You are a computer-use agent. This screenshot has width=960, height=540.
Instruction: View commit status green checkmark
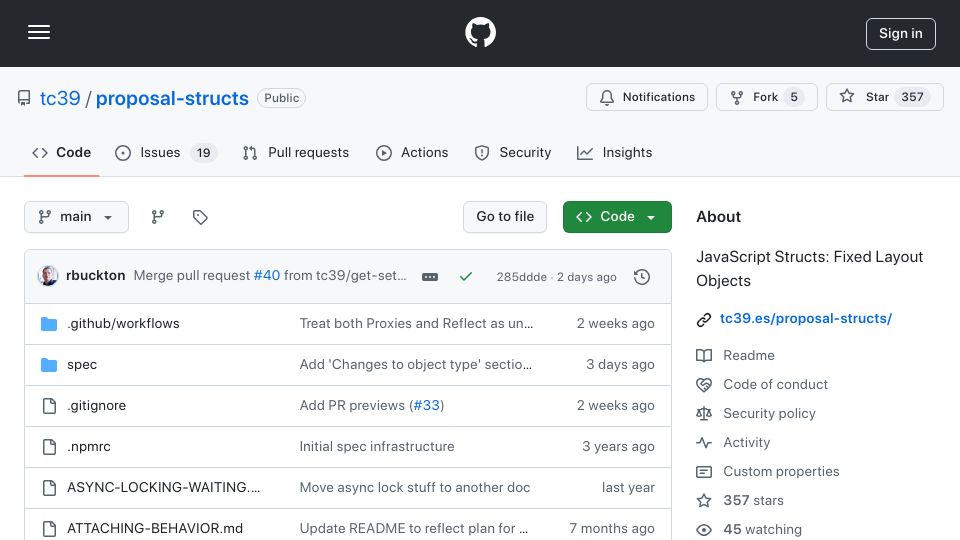(466, 277)
